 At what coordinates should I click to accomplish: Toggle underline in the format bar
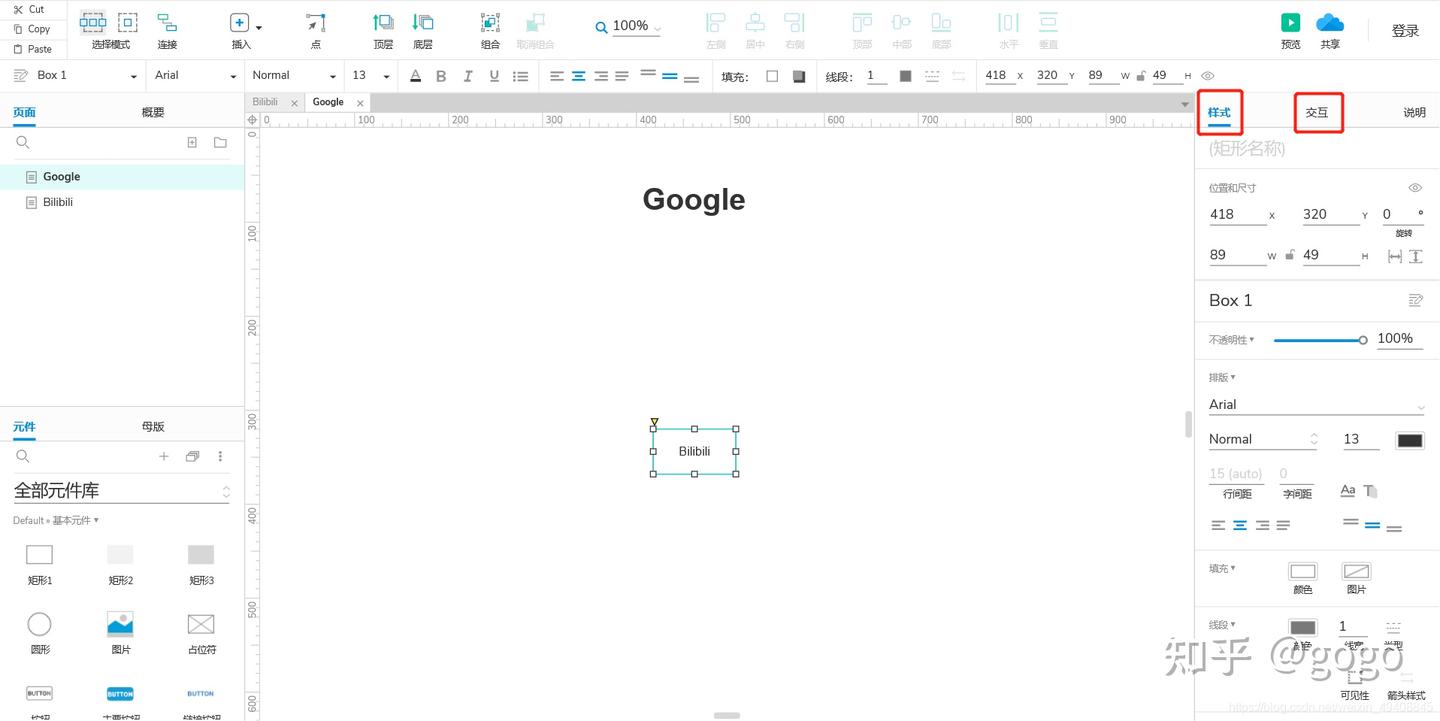[x=494, y=76]
